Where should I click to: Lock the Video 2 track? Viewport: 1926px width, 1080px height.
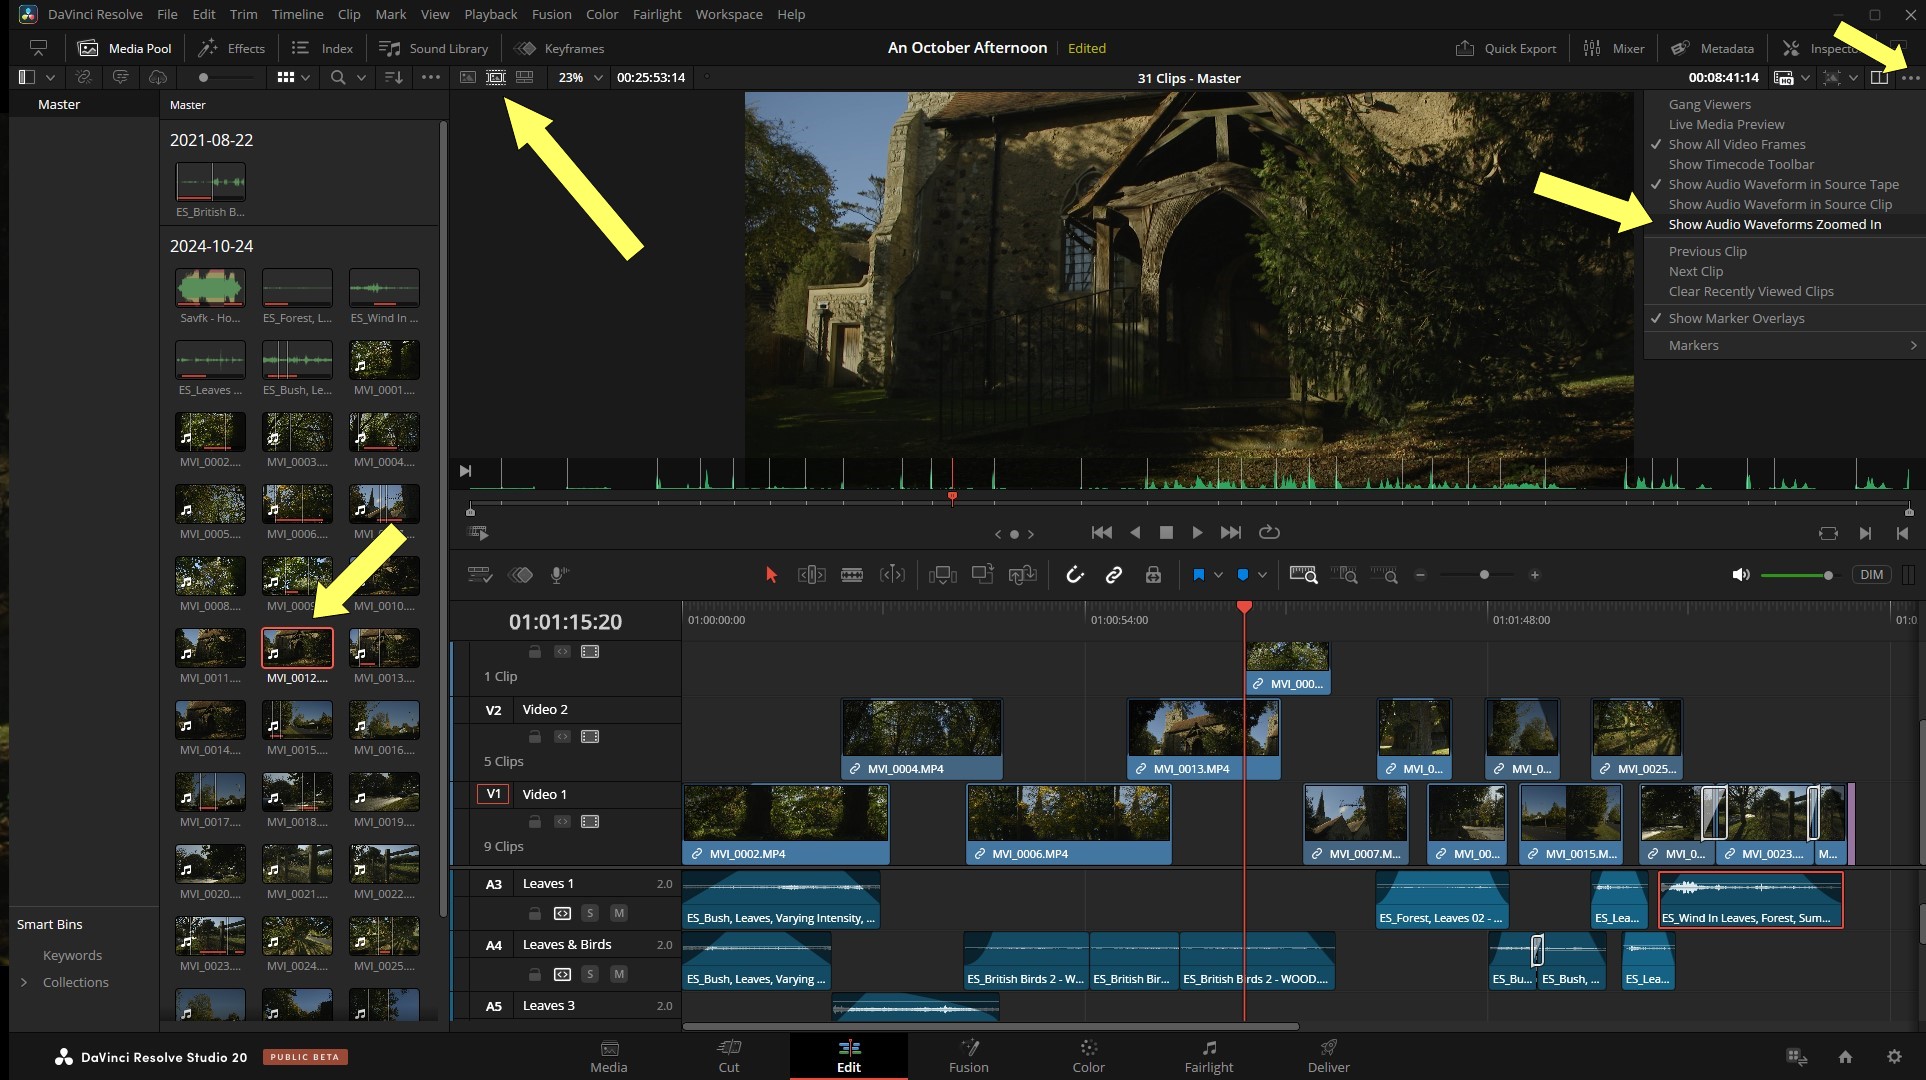535,737
